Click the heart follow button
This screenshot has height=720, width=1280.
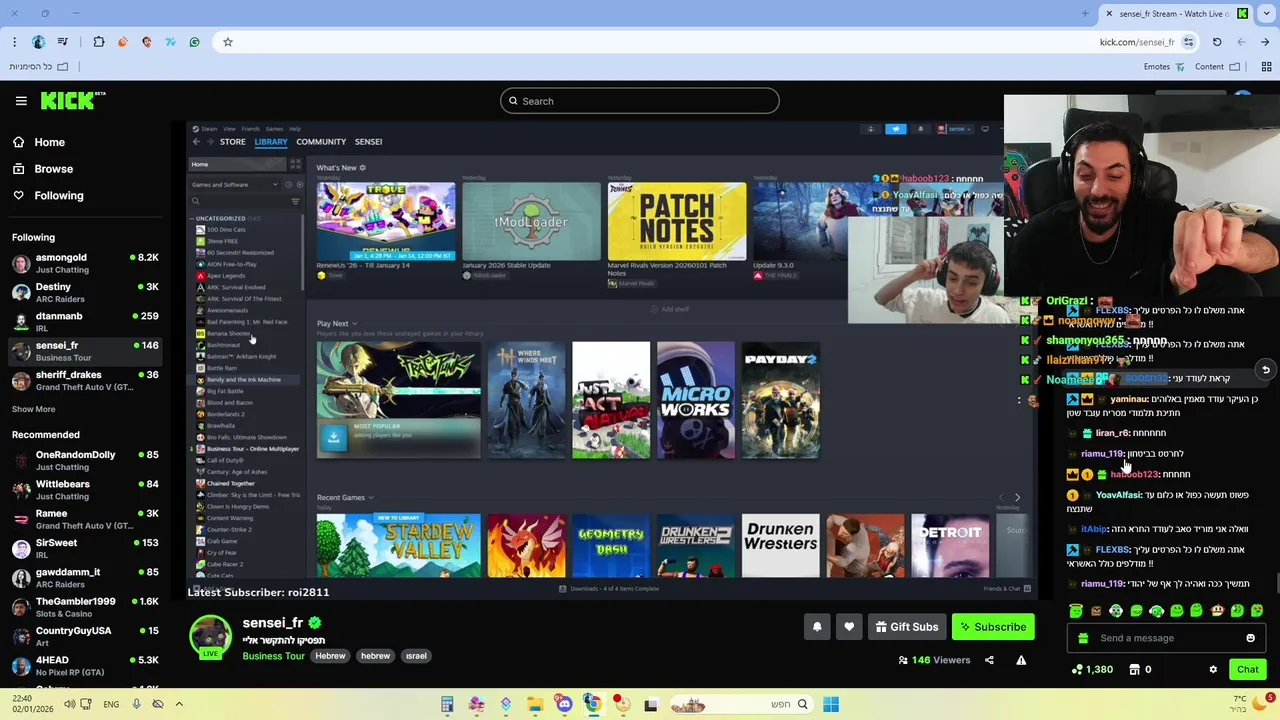[849, 627]
